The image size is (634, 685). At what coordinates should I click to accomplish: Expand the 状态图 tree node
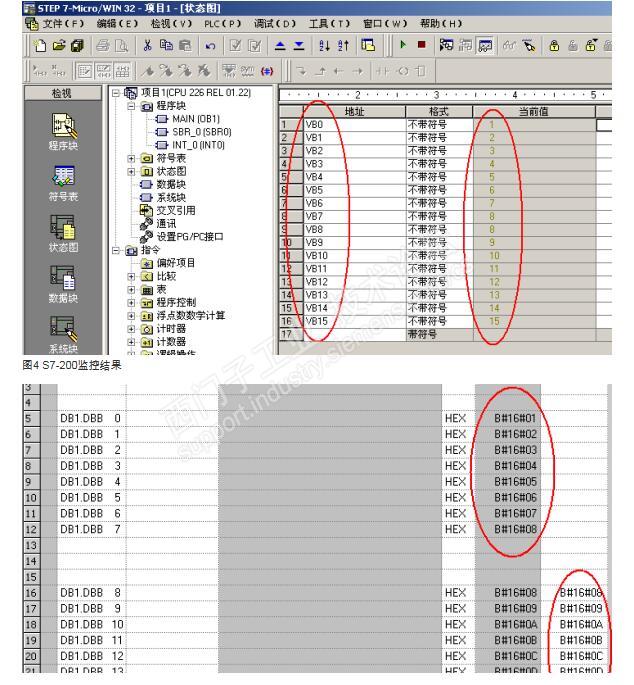[131, 171]
